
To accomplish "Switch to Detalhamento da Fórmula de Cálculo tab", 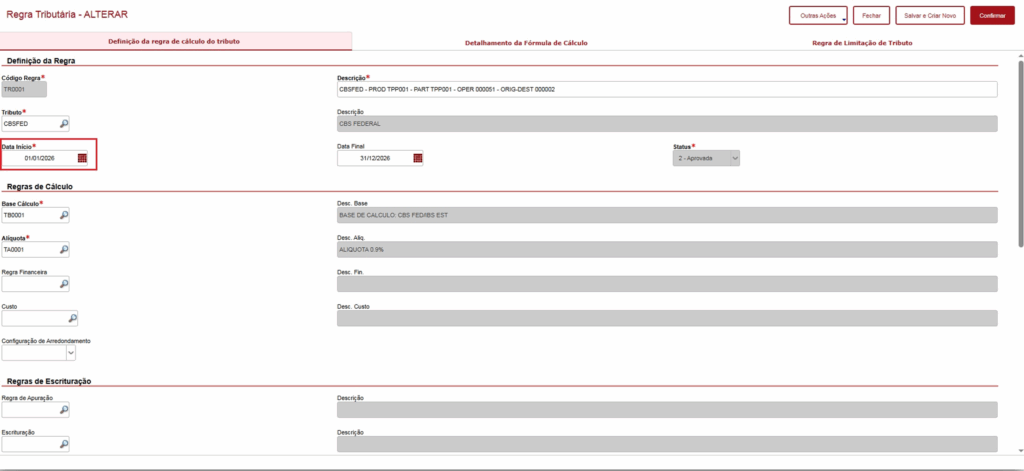I will 526,42.
